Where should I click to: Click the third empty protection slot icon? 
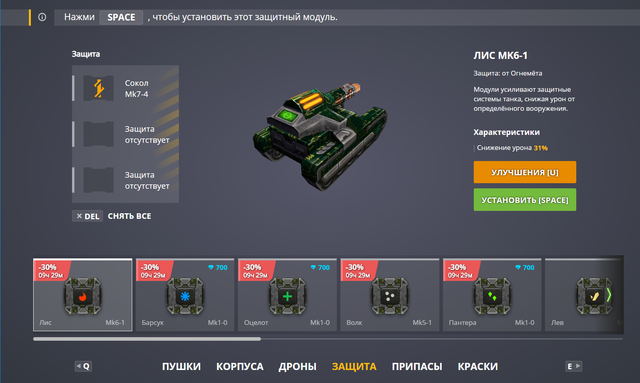tap(98, 180)
